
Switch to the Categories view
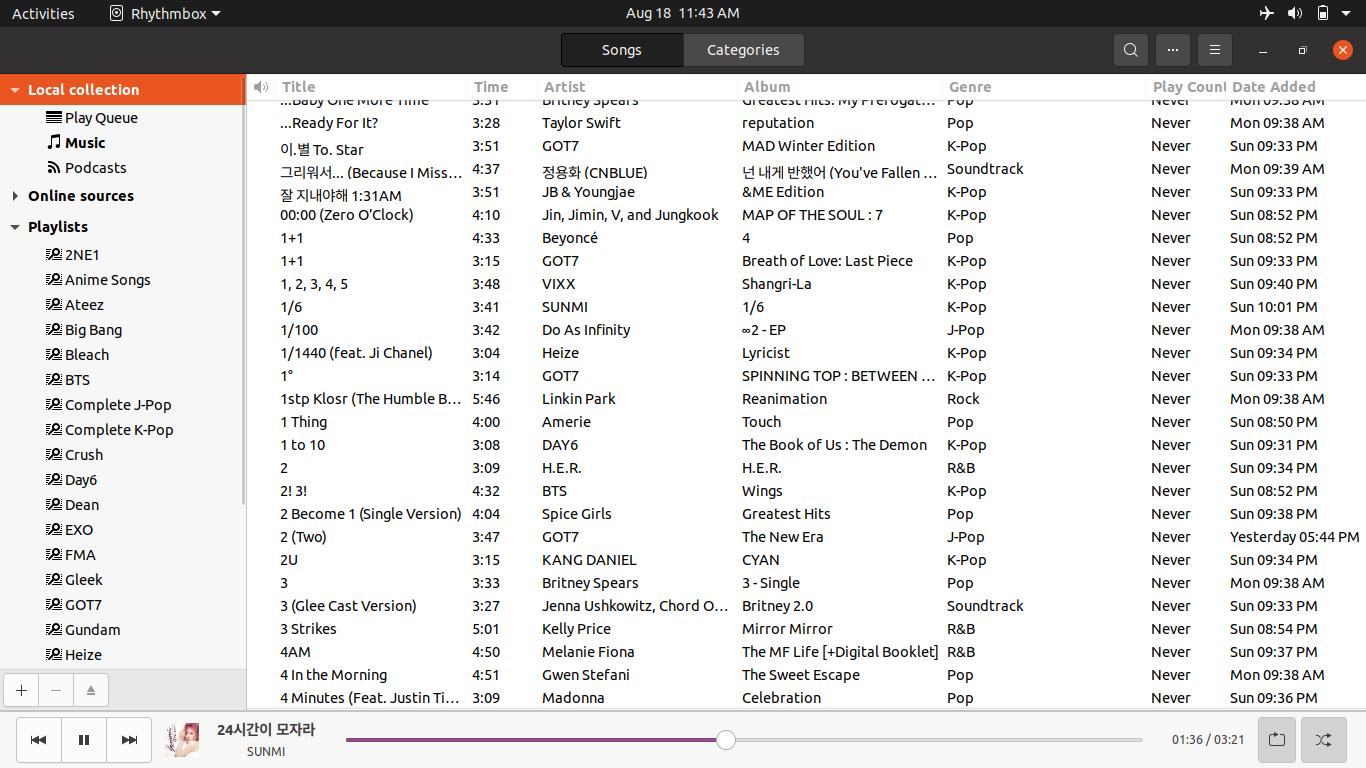[743, 50]
